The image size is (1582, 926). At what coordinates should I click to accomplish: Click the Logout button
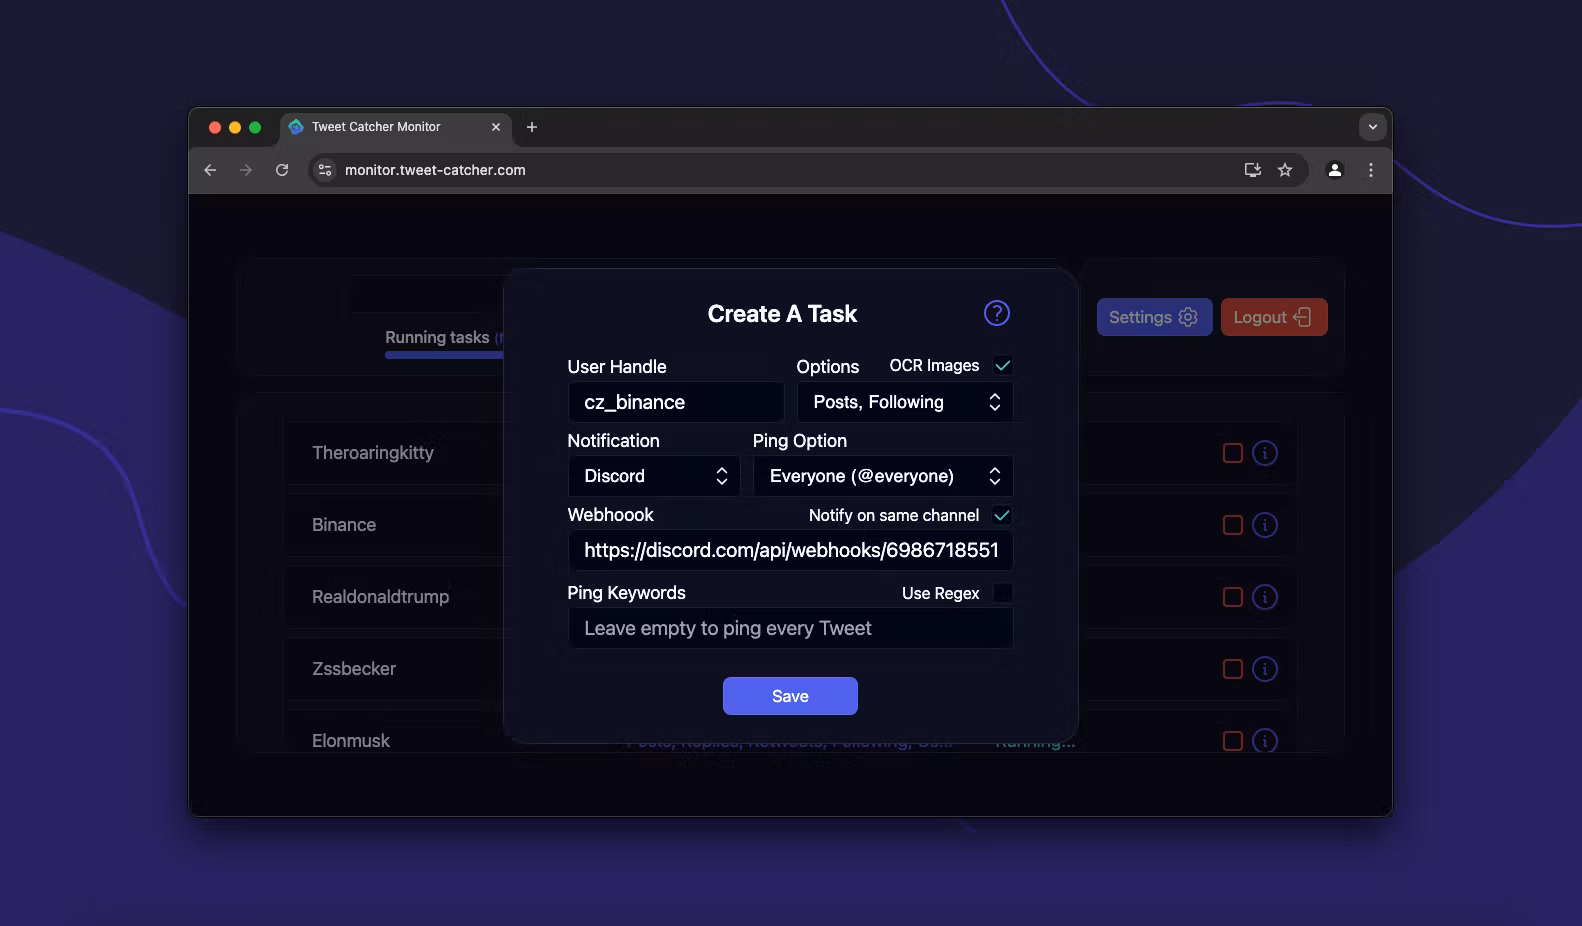click(x=1274, y=317)
